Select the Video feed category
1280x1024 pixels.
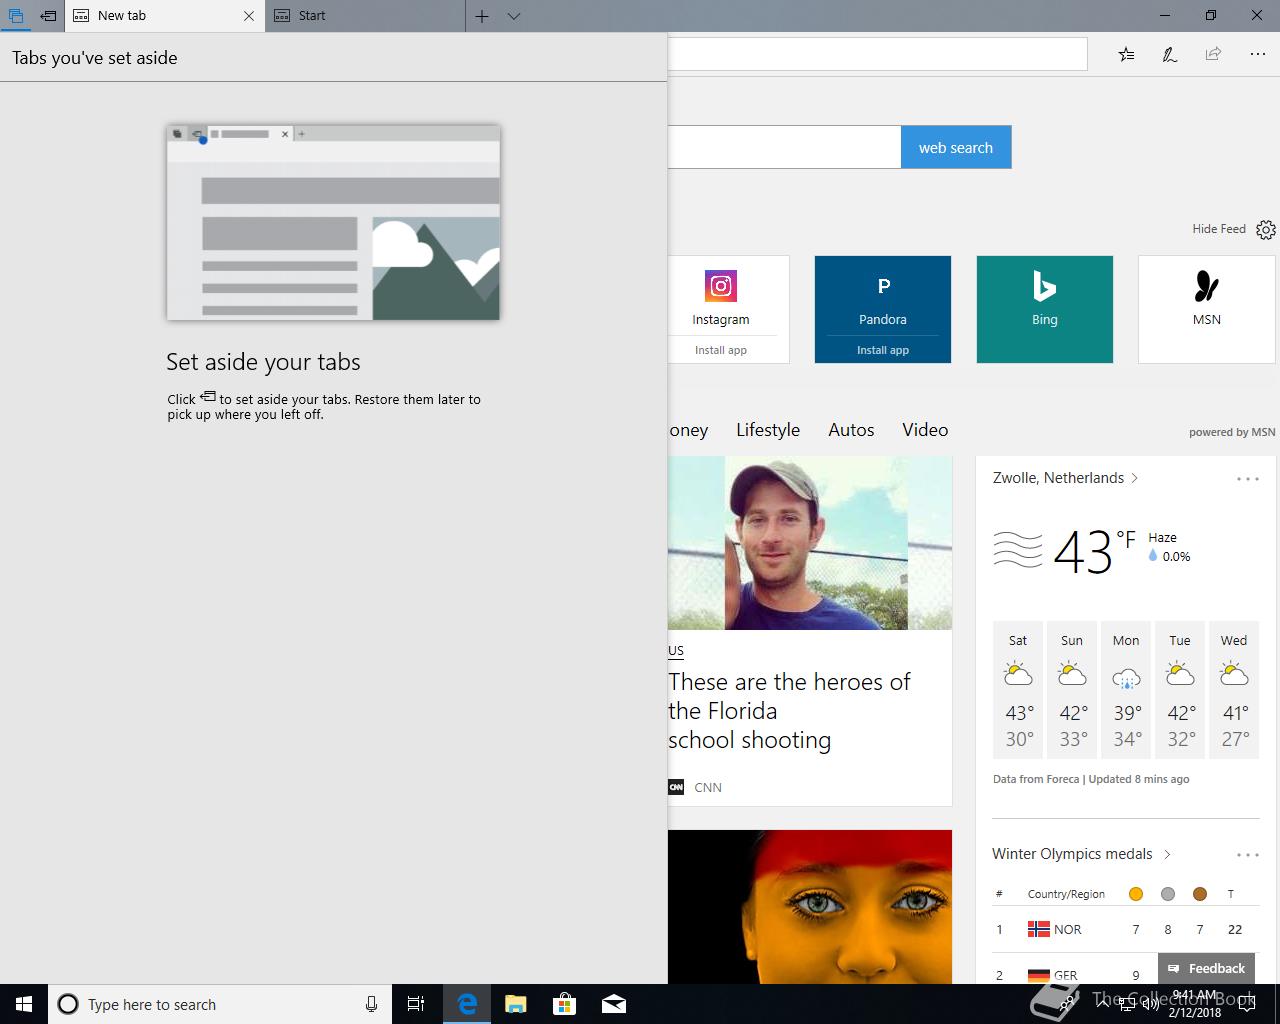925,430
